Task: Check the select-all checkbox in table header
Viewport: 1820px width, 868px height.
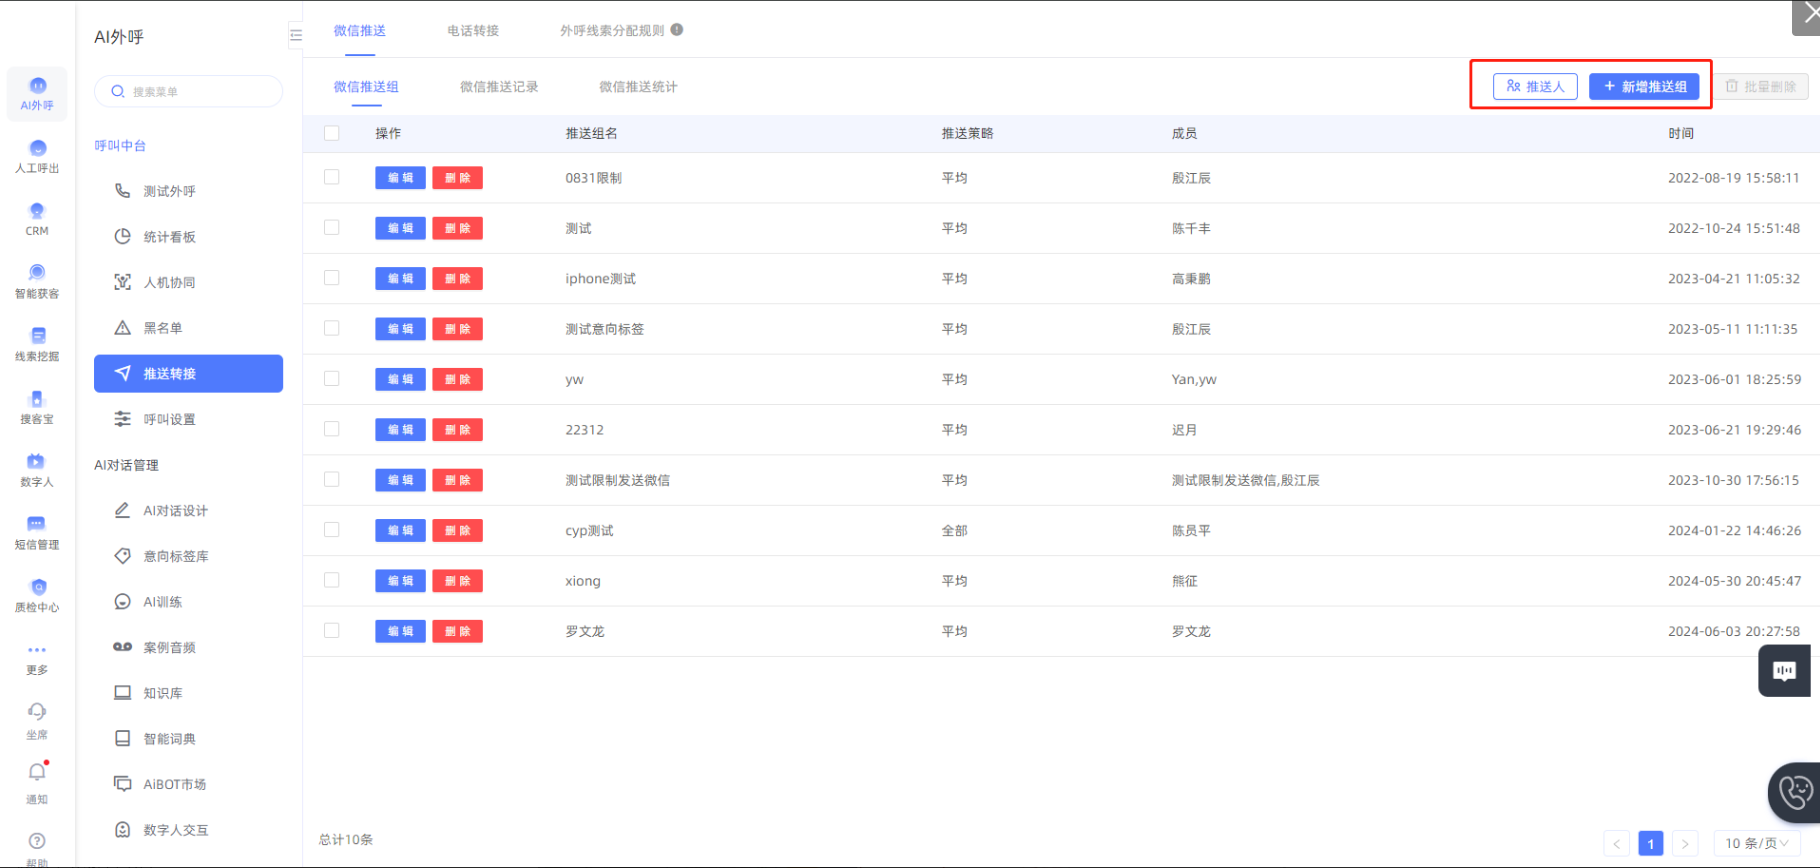Action: (332, 133)
